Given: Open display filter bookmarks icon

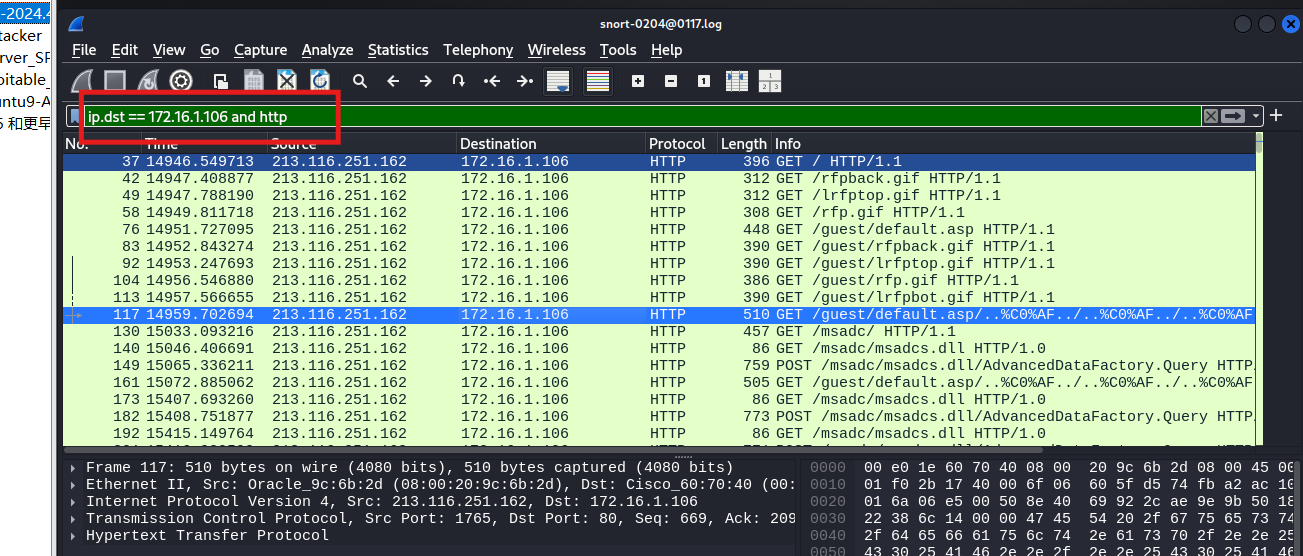Looking at the screenshot, I should (x=74, y=117).
